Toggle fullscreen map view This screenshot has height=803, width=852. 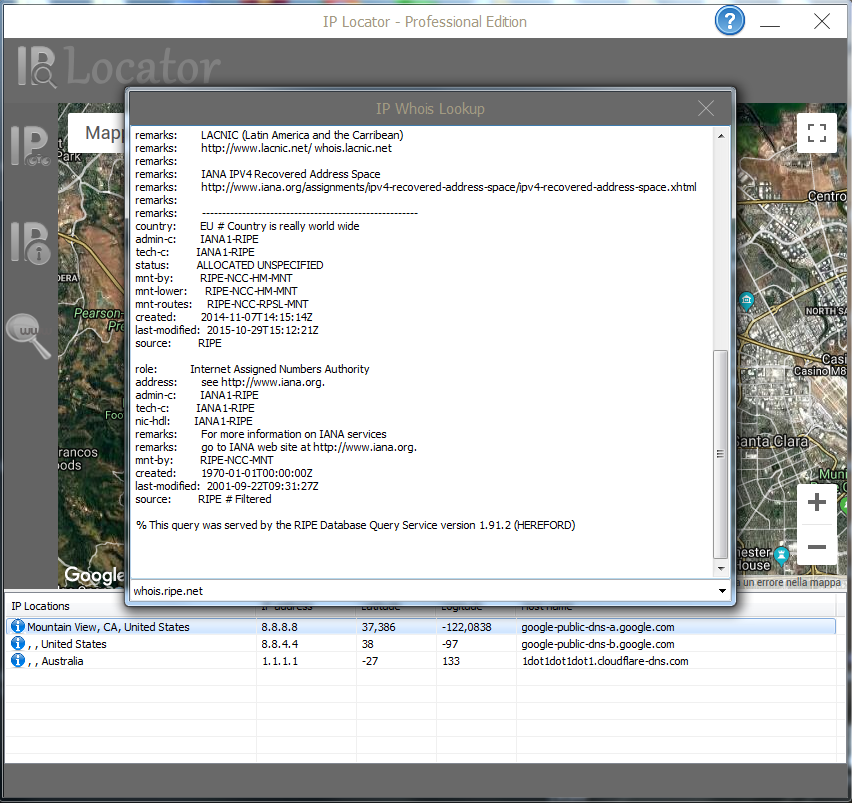point(816,133)
